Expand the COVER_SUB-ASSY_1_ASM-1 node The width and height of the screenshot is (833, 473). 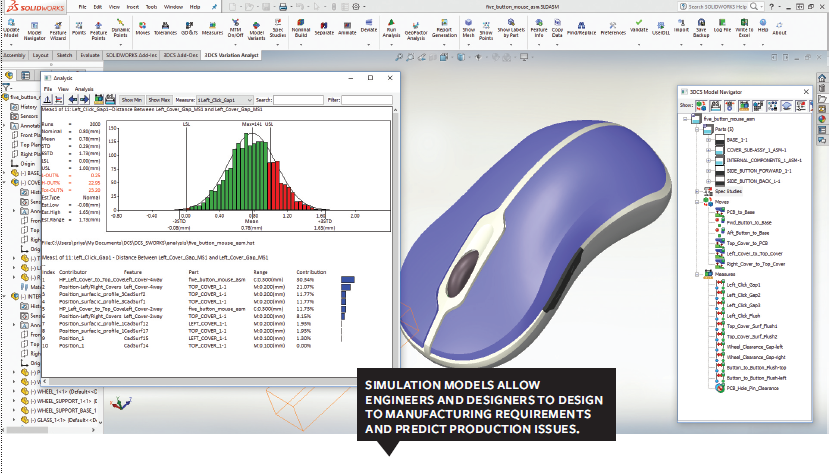point(708,150)
